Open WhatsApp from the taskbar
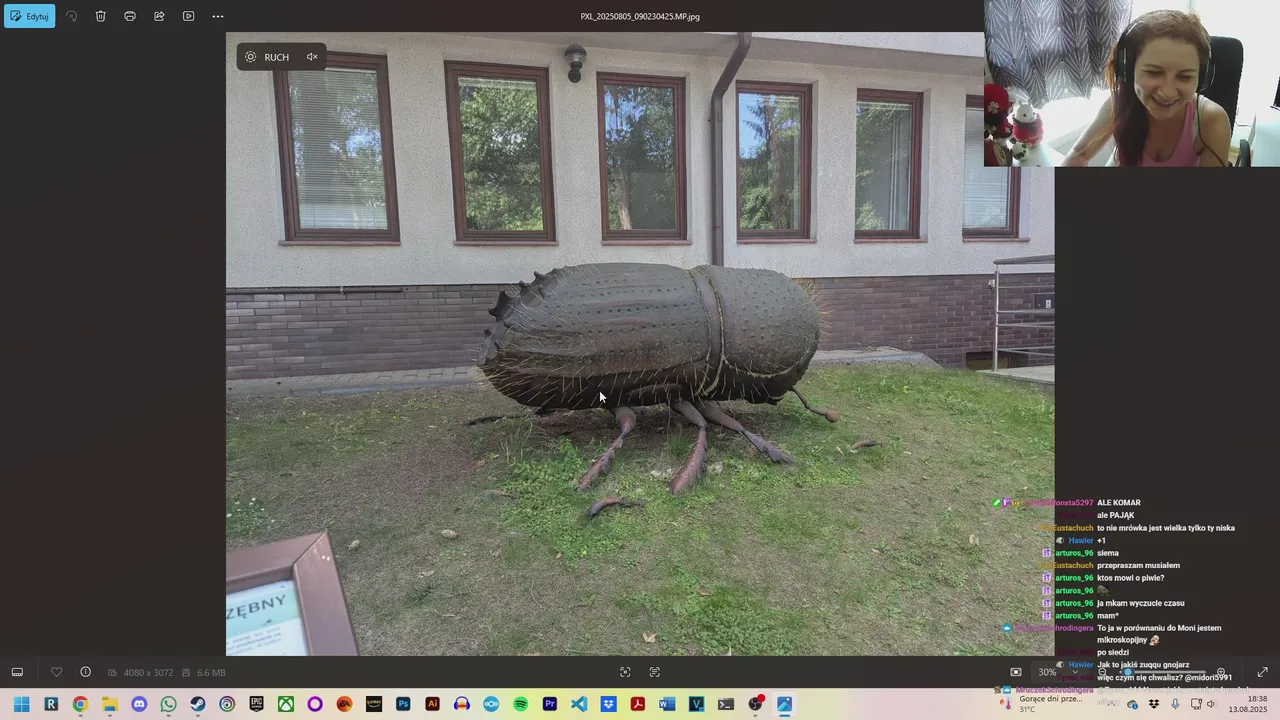 168,704
